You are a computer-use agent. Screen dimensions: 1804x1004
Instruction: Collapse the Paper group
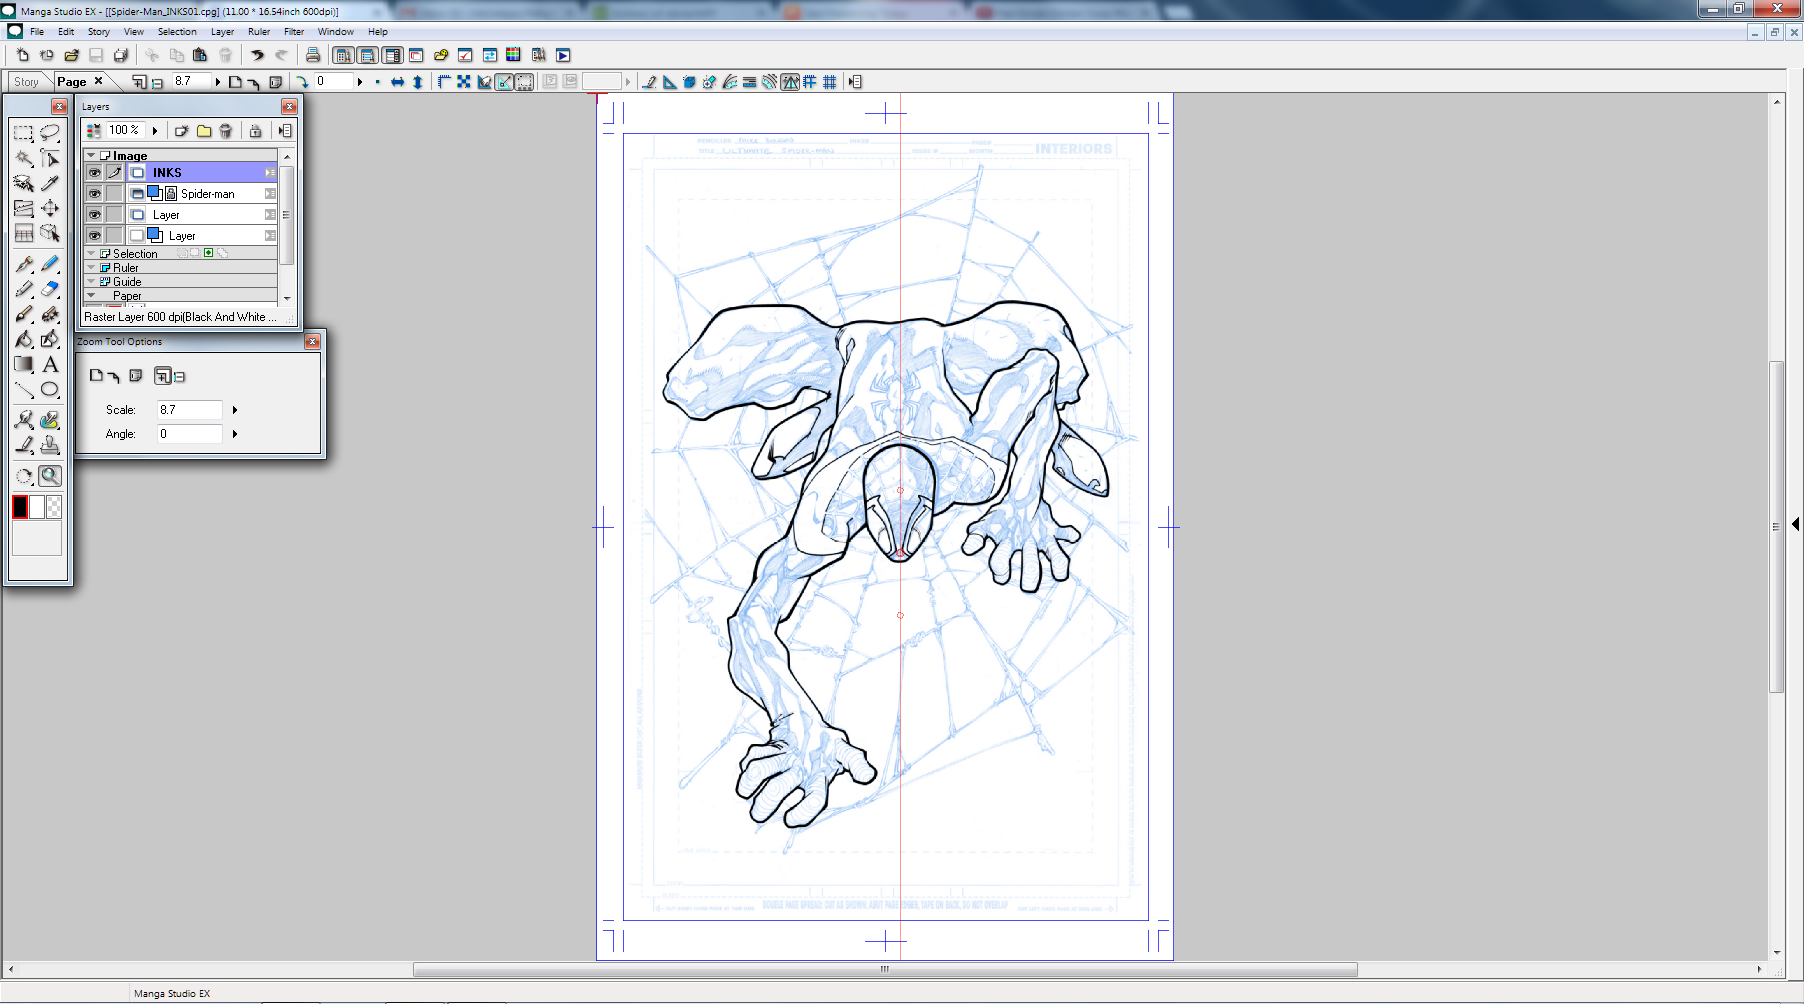tap(91, 296)
